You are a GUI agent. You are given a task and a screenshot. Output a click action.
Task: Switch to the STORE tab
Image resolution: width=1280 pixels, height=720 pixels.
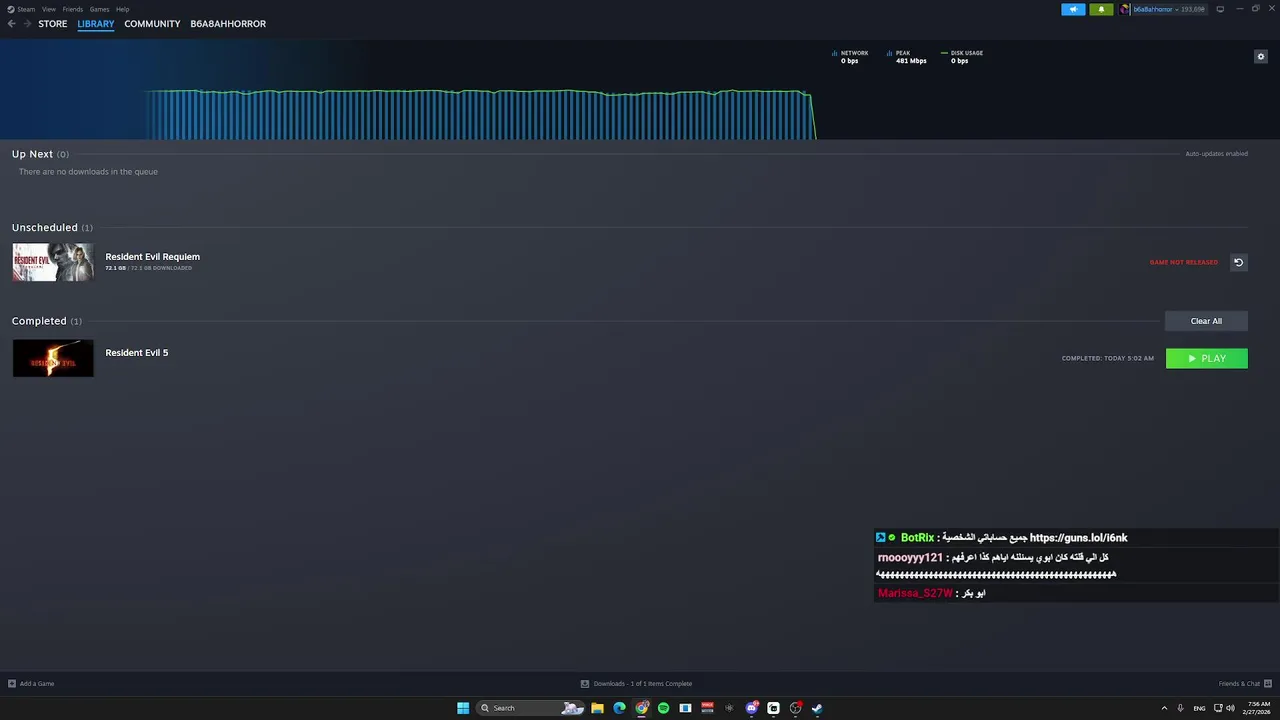pyautogui.click(x=53, y=24)
